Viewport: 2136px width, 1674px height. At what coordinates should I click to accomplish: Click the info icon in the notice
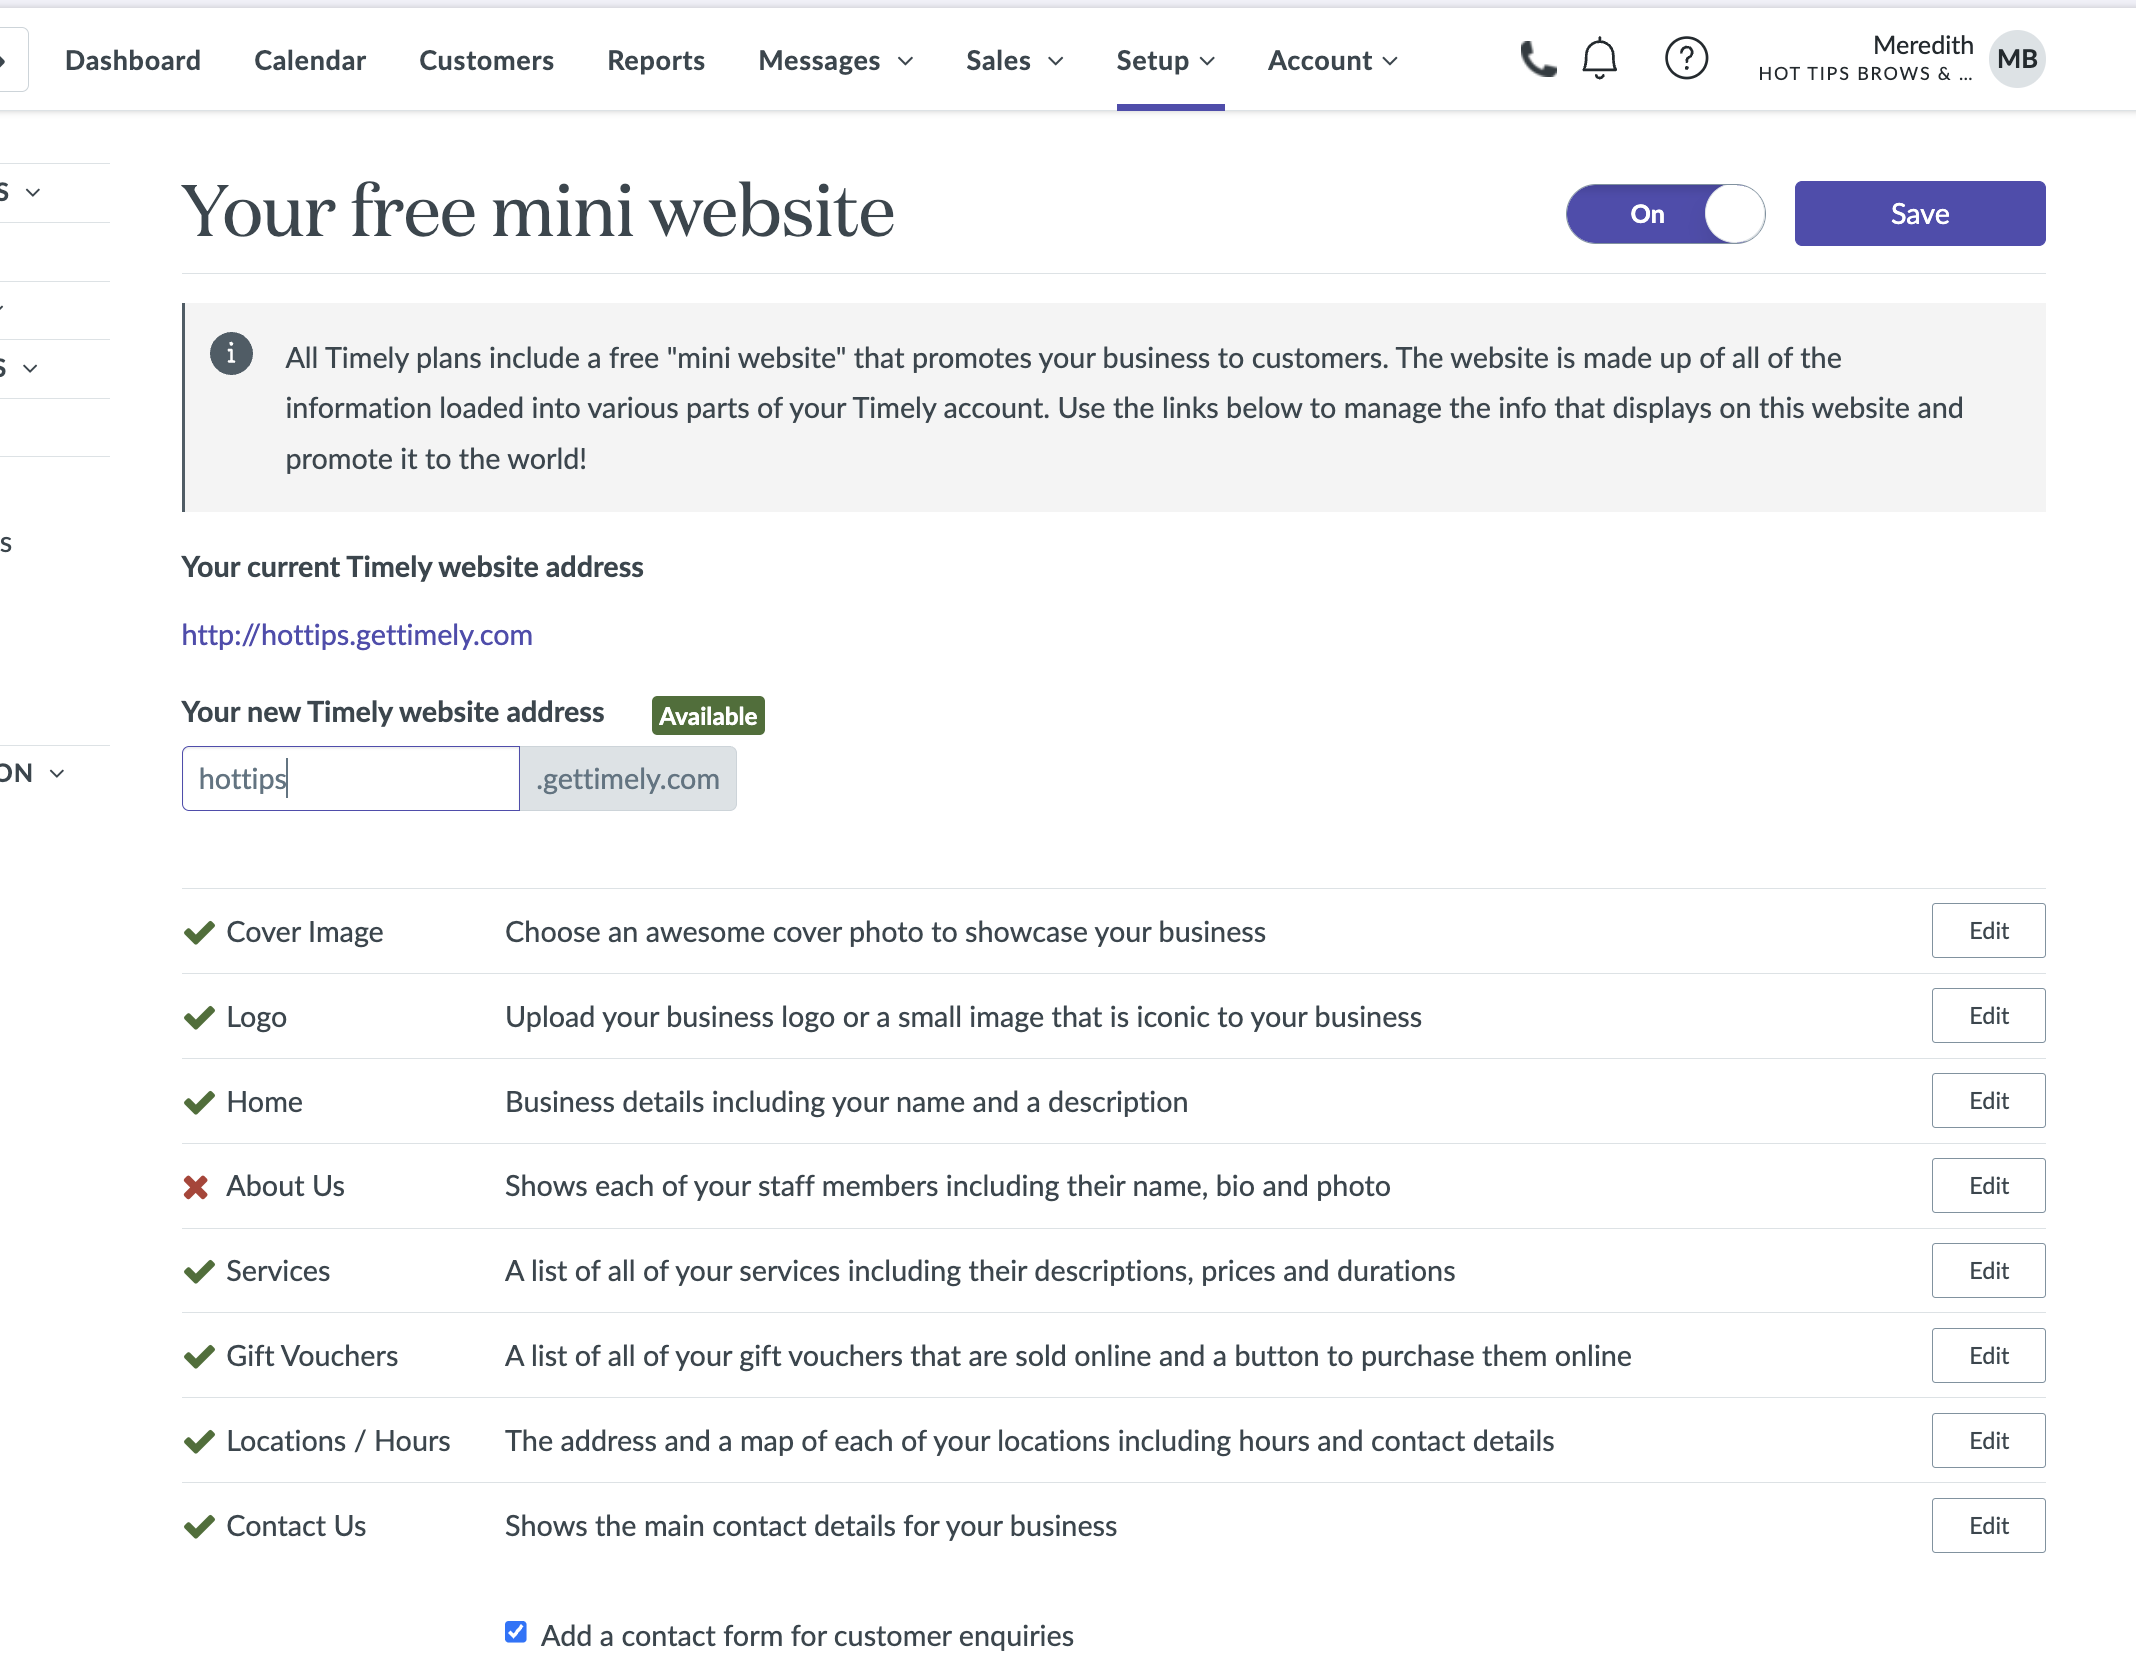tap(231, 354)
